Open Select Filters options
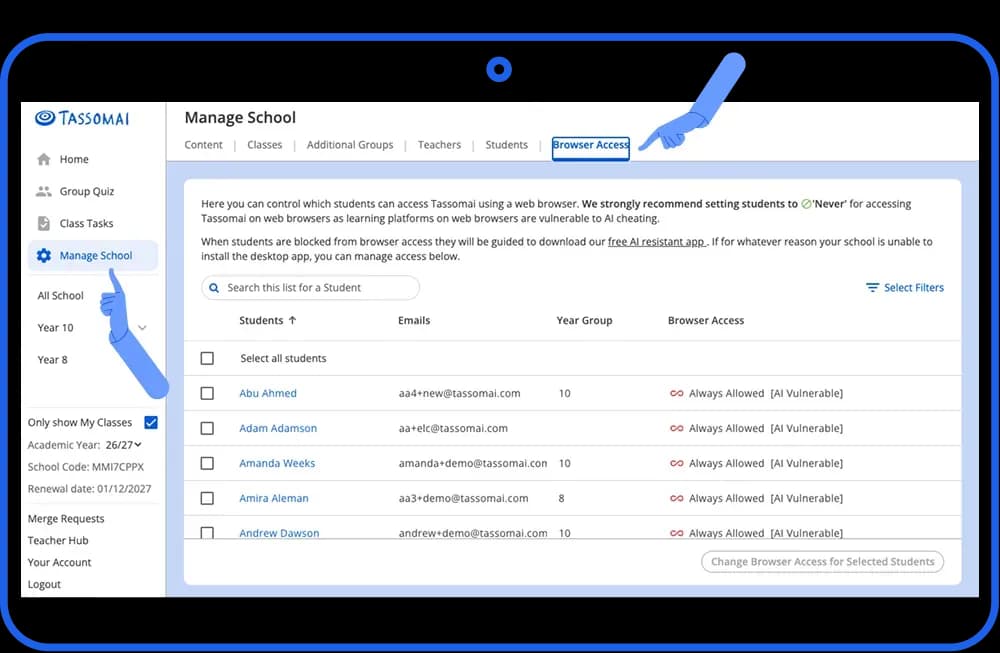Viewport: 1000px width, 653px height. tap(905, 288)
